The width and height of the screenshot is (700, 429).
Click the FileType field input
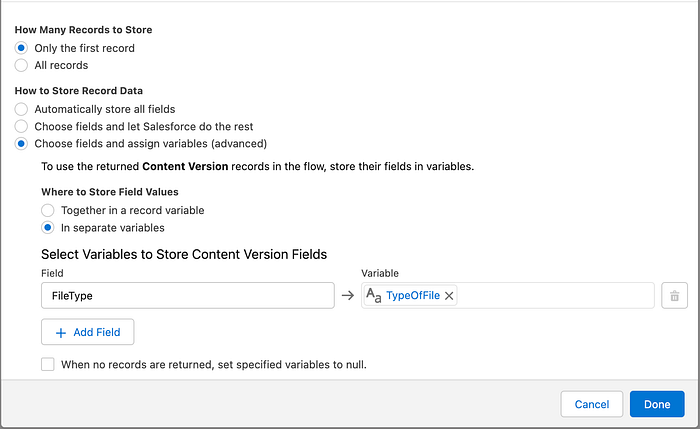(187, 295)
